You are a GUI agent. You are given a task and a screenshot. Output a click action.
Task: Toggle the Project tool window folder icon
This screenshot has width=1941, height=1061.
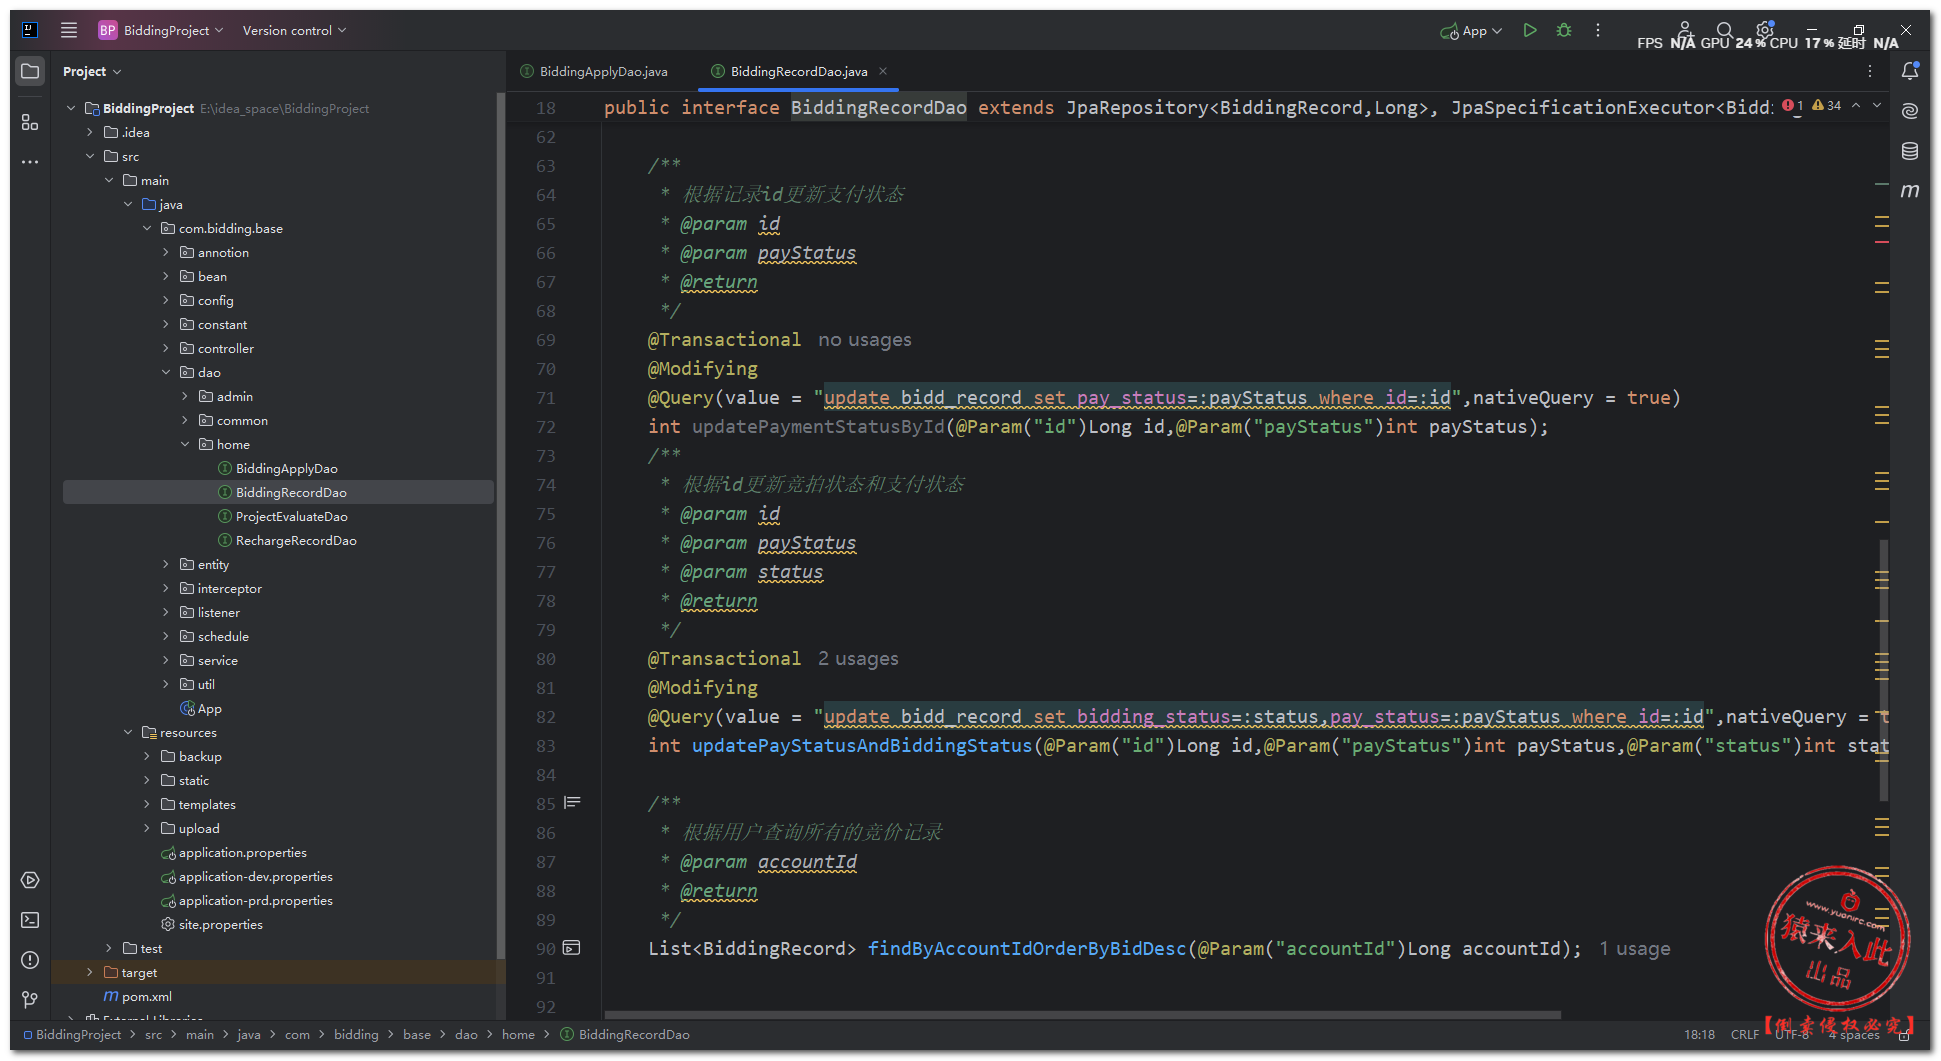30,71
